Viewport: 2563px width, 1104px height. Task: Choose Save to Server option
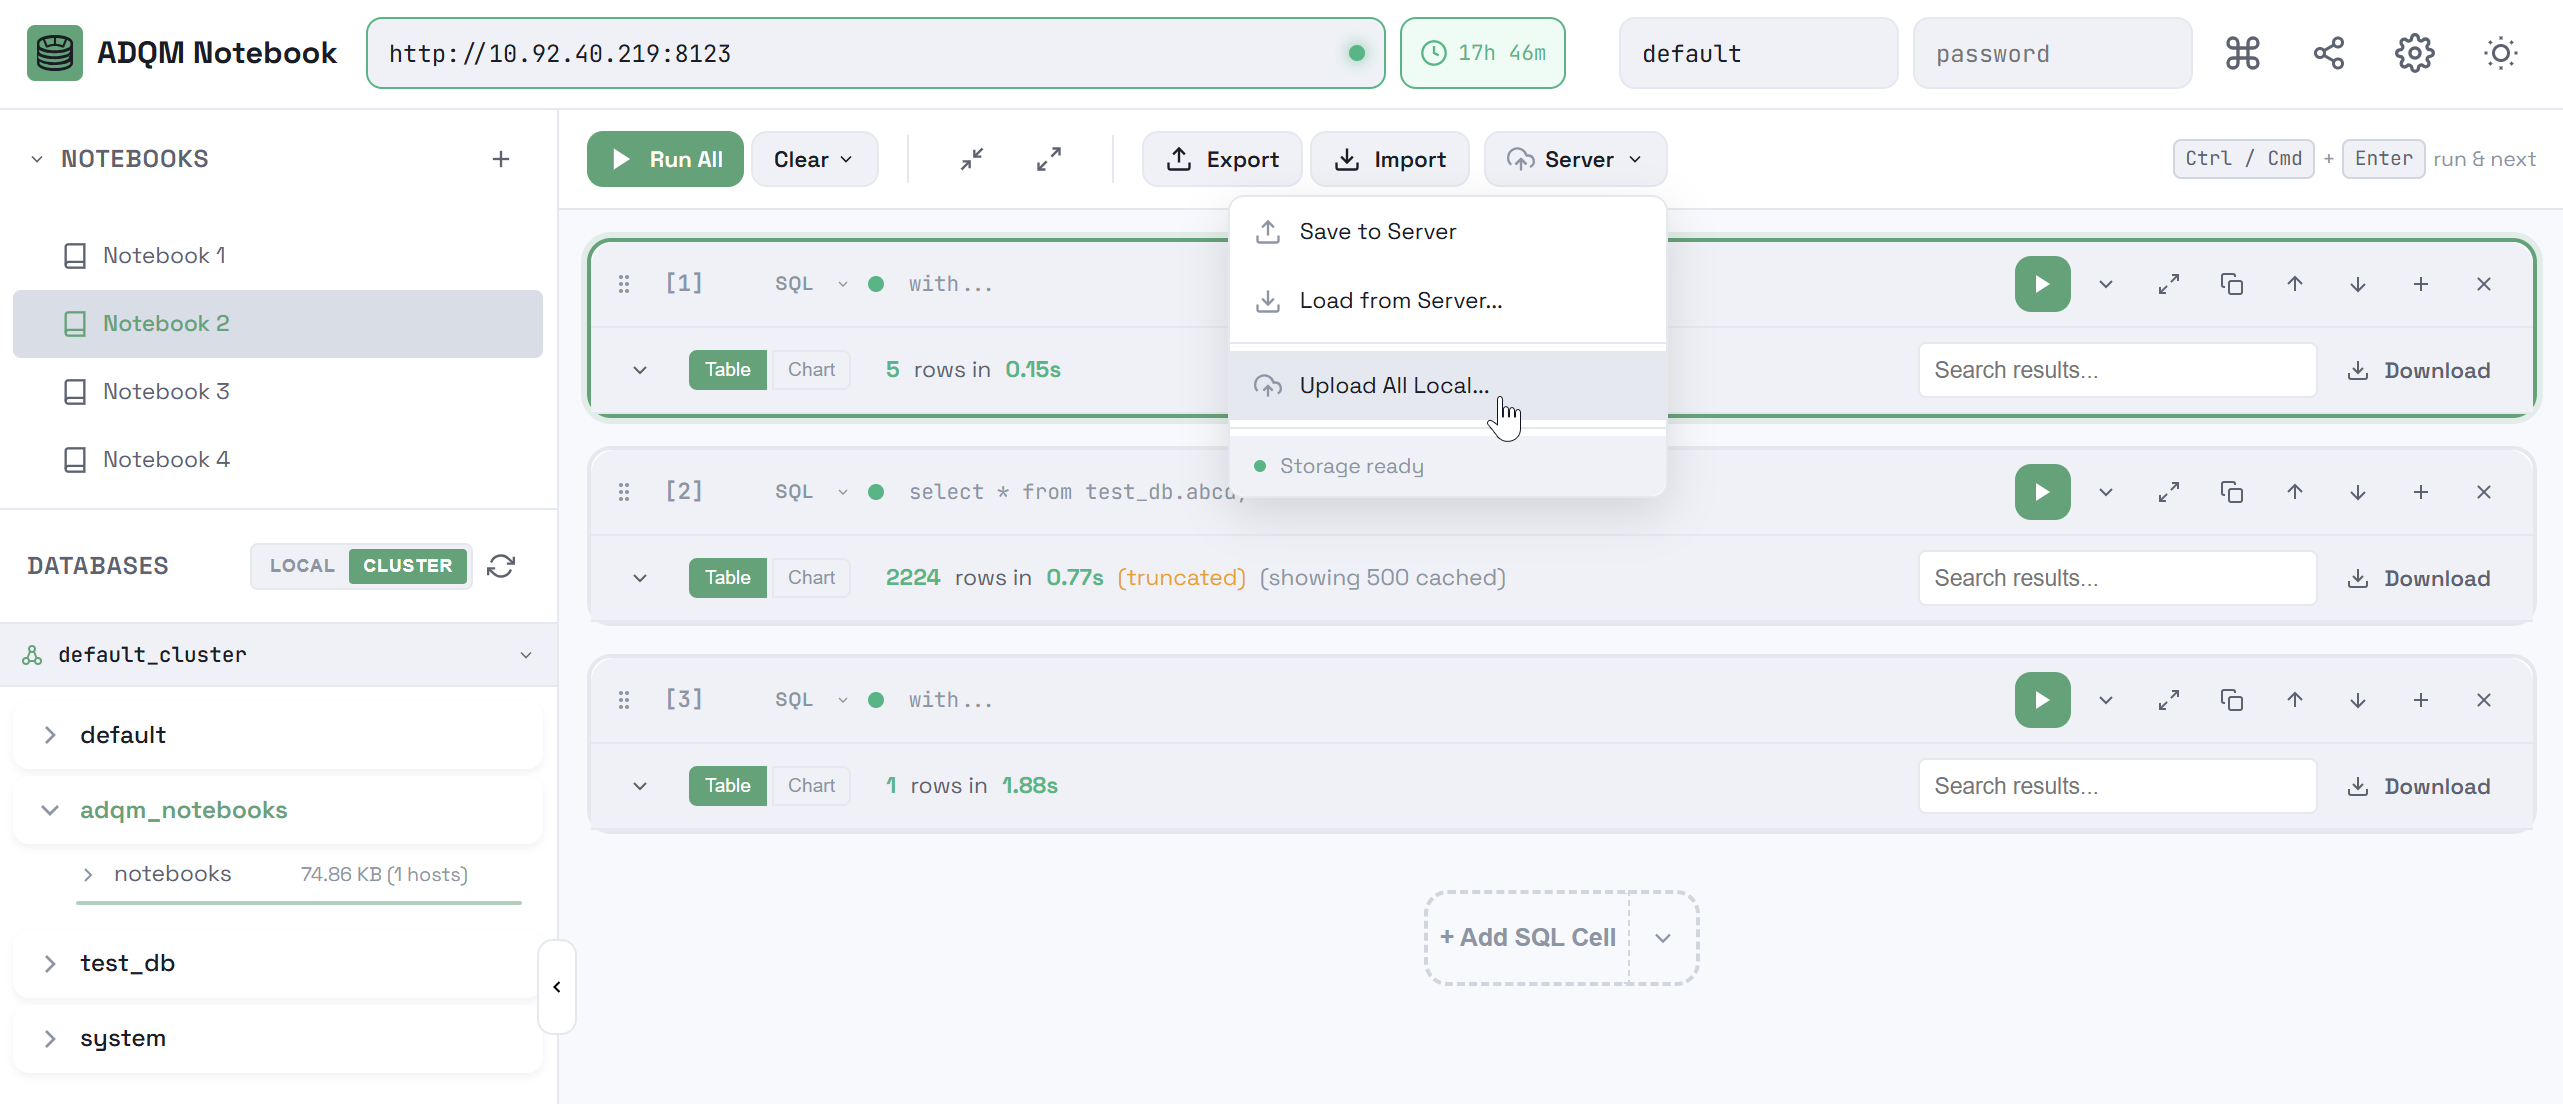pyautogui.click(x=1377, y=232)
